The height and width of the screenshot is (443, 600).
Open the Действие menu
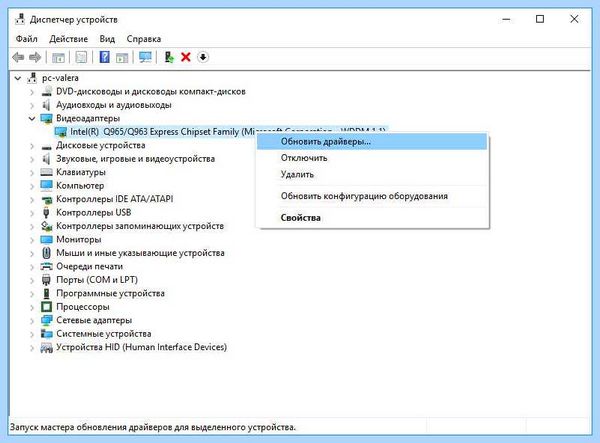(68, 39)
